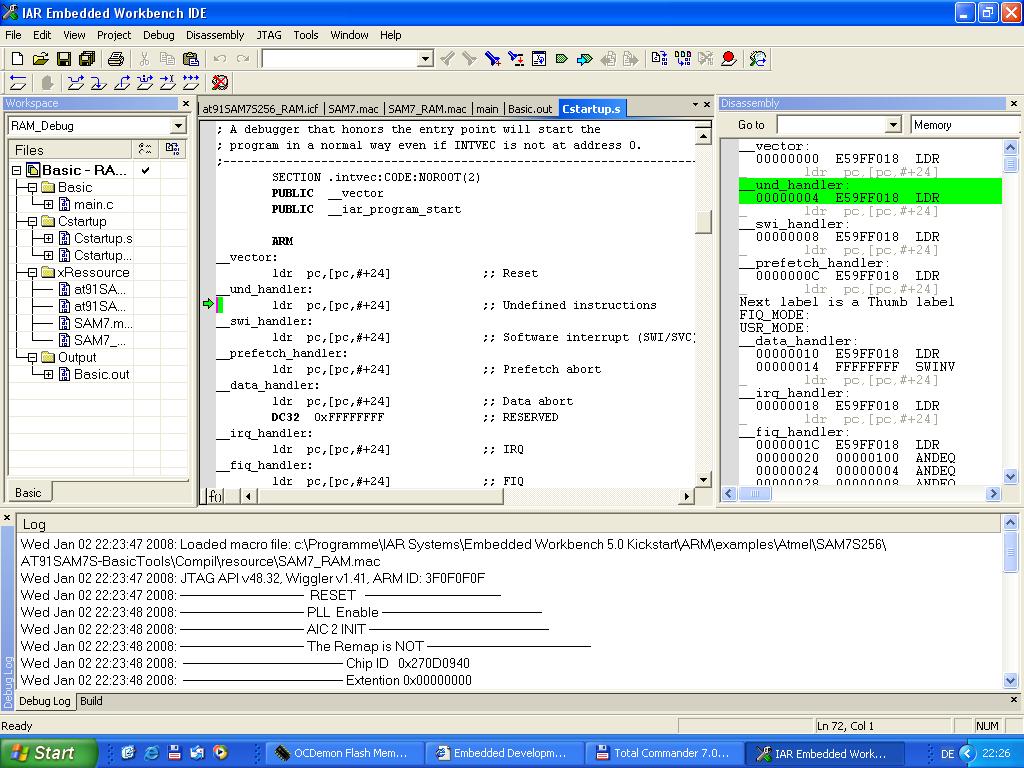Click the Debug without downloading icon
Viewport: 1024px width, 768px height.
758,59
